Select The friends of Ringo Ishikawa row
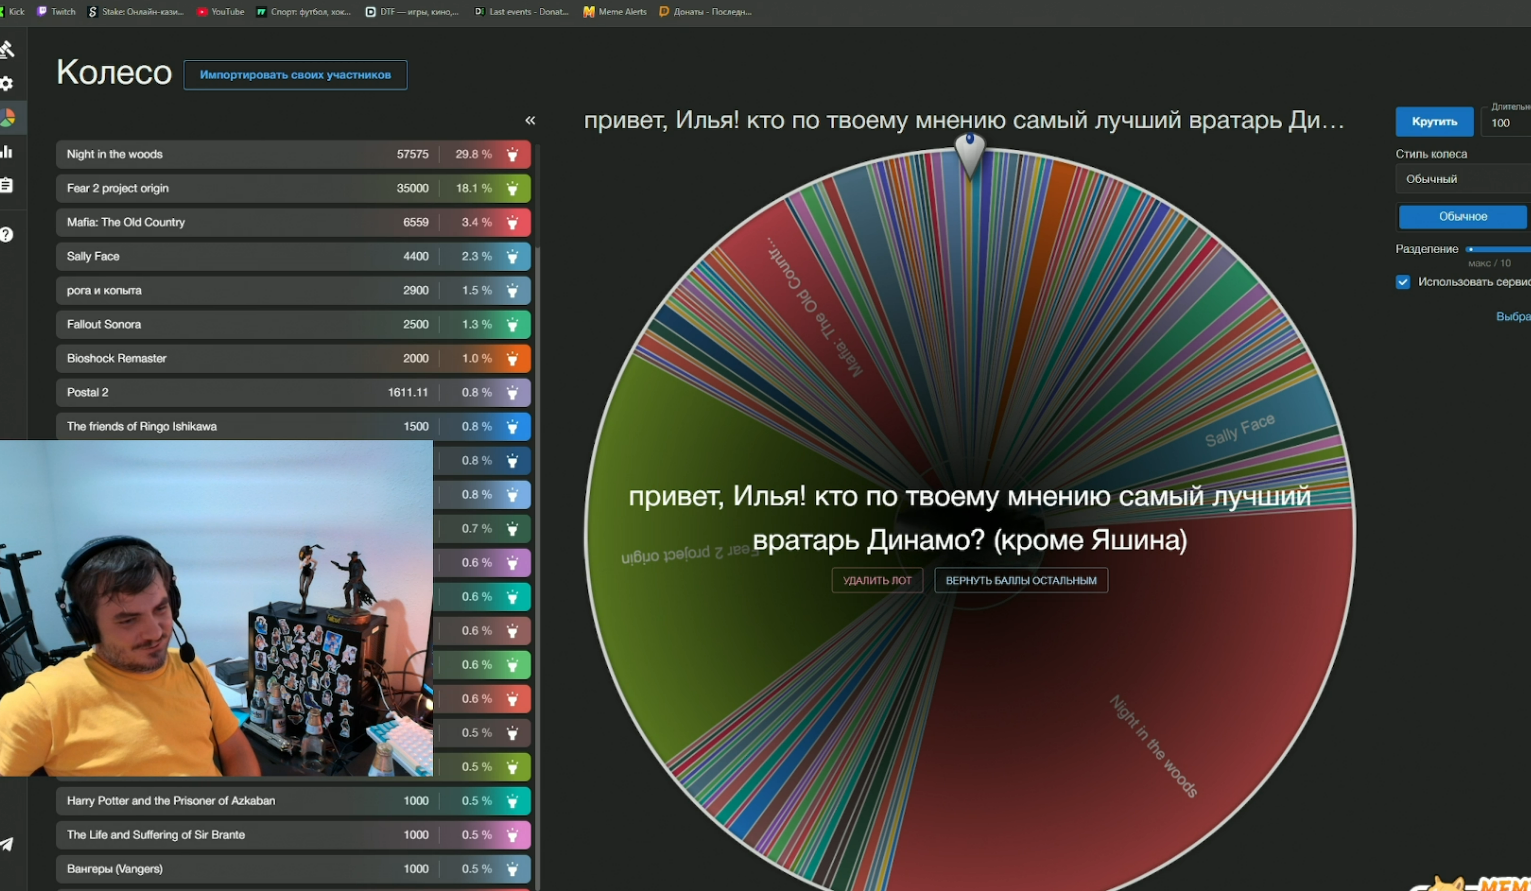The width and height of the screenshot is (1531, 891). click(x=293, y=426)
